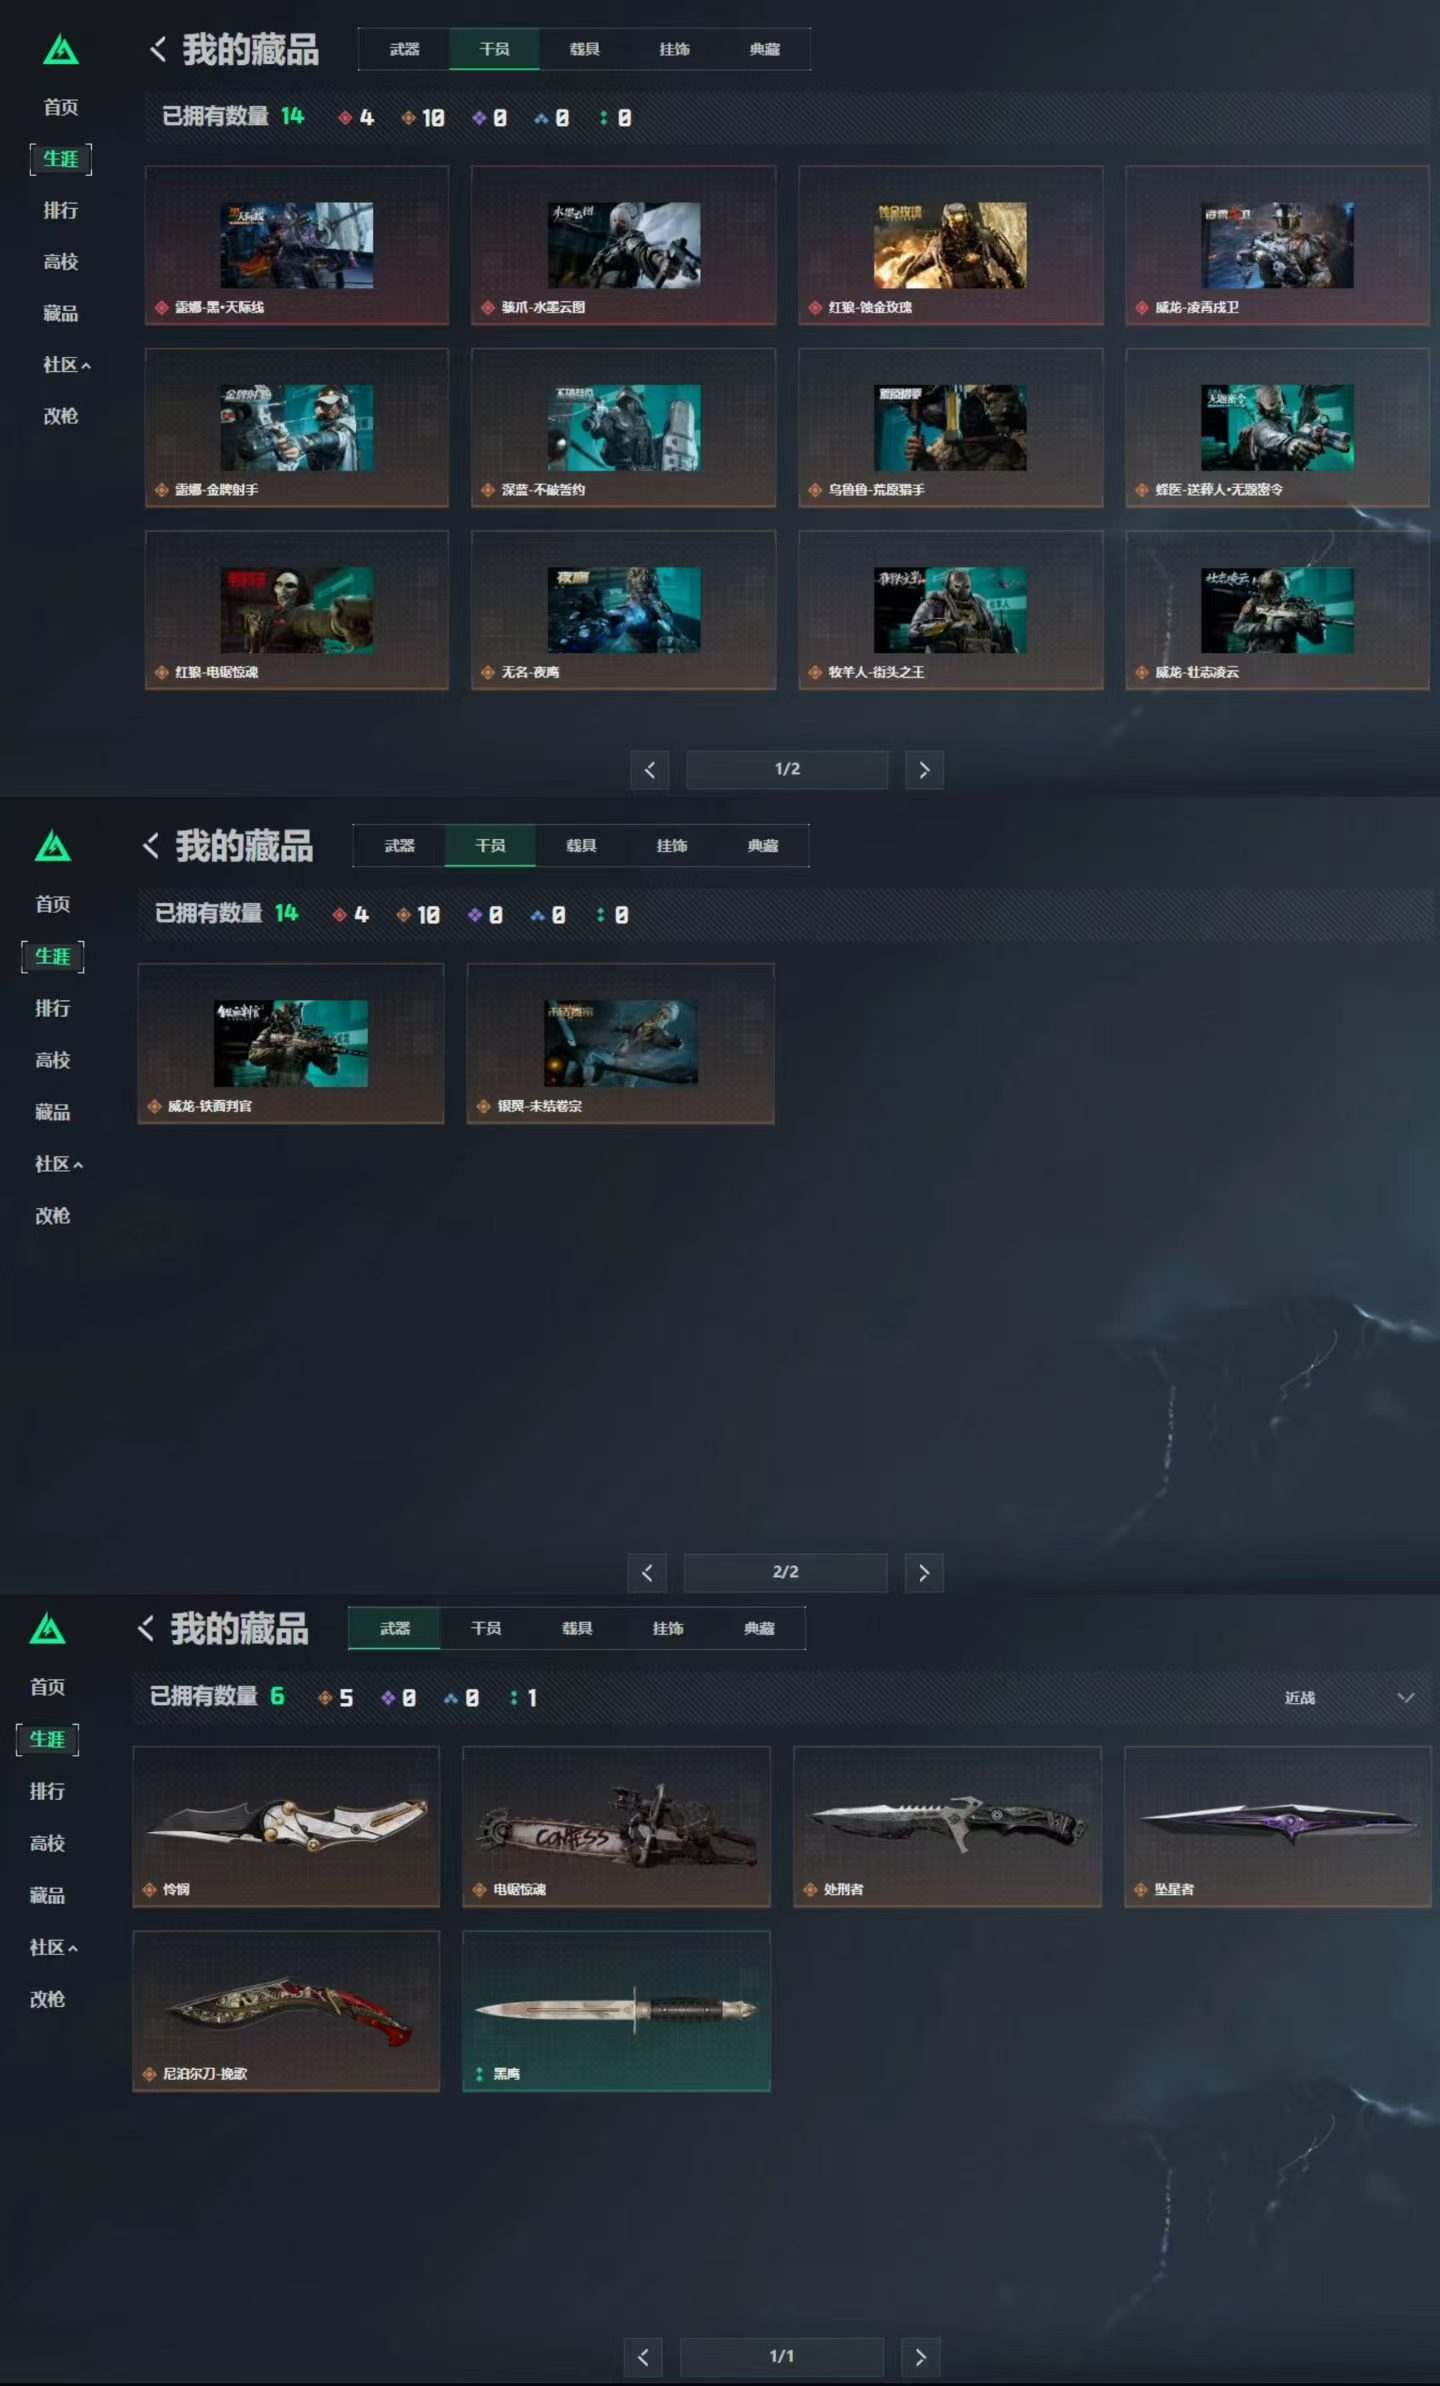Expand 社区 menu in the 2/2 page sidebar

(x=59, y=1164)
